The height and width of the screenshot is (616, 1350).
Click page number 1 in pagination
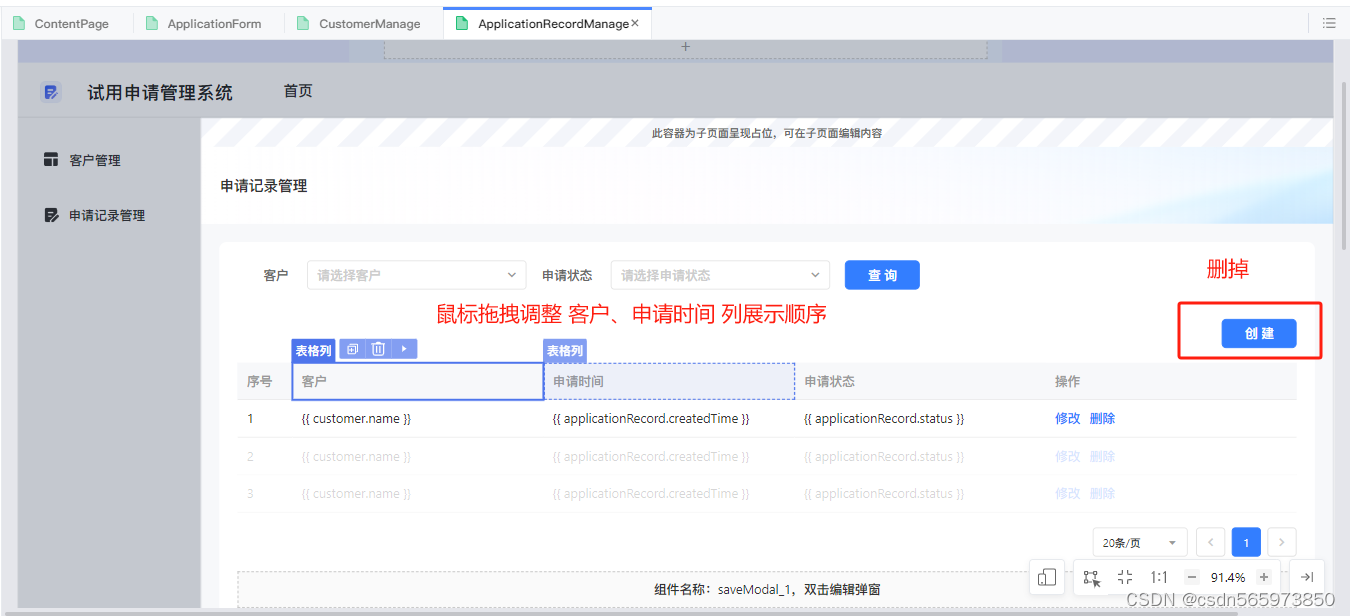(x=1246, y=541)
